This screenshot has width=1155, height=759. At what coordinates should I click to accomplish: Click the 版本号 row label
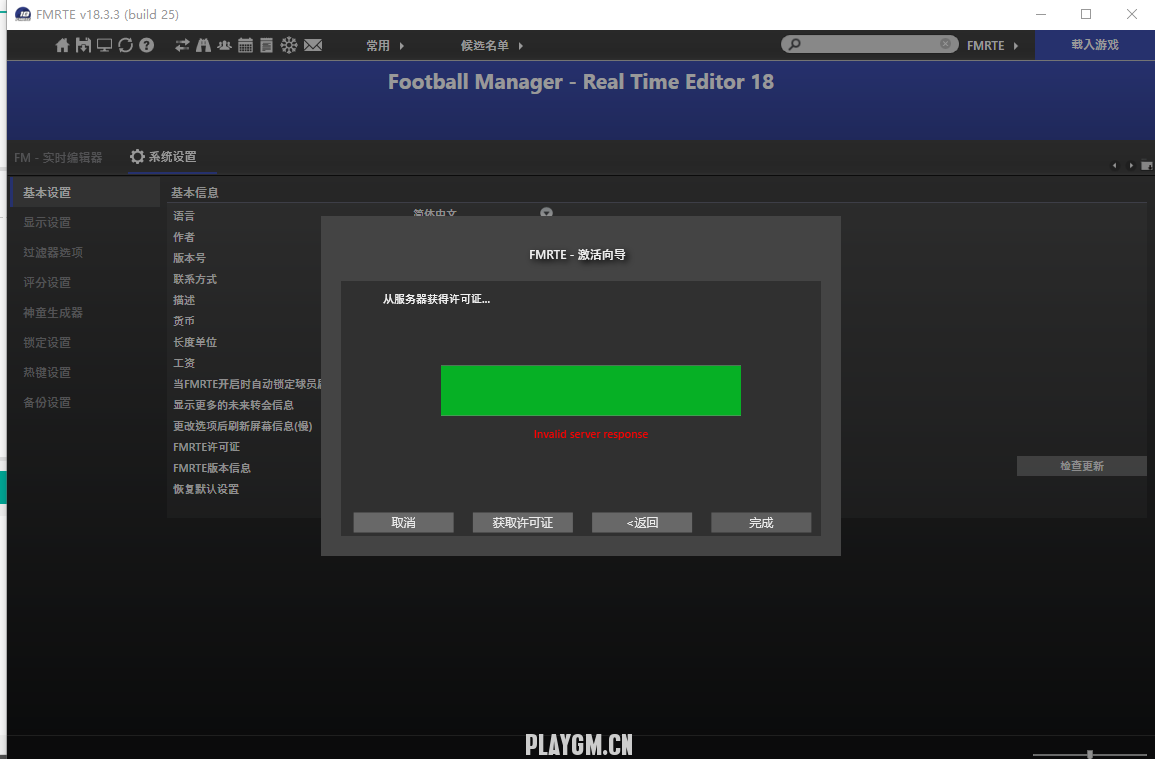pos(189,258)
